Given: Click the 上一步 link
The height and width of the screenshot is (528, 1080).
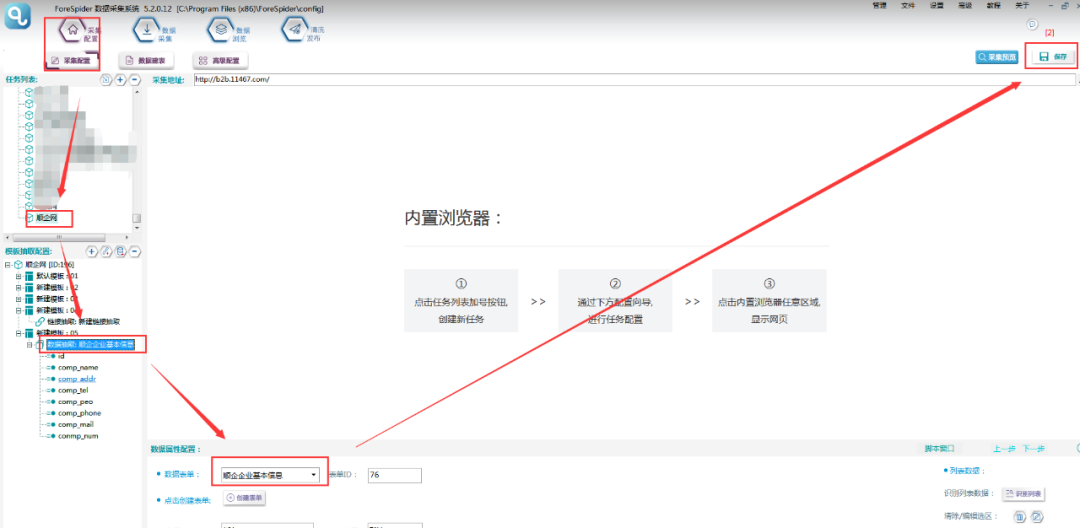Looking at the screenshot, I should pos(1004,449).
